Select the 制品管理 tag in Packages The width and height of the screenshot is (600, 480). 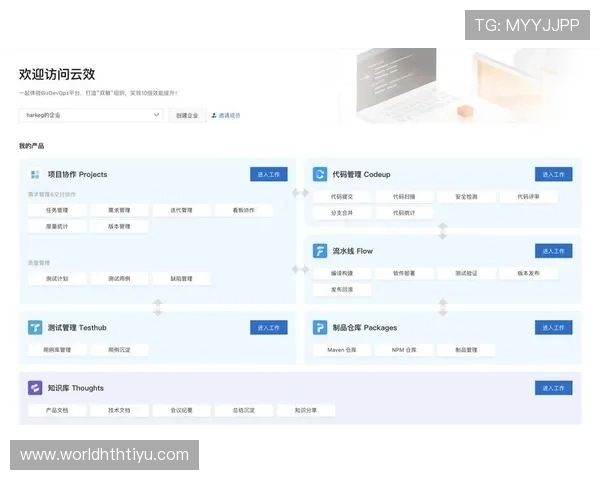tap(466, 350)
